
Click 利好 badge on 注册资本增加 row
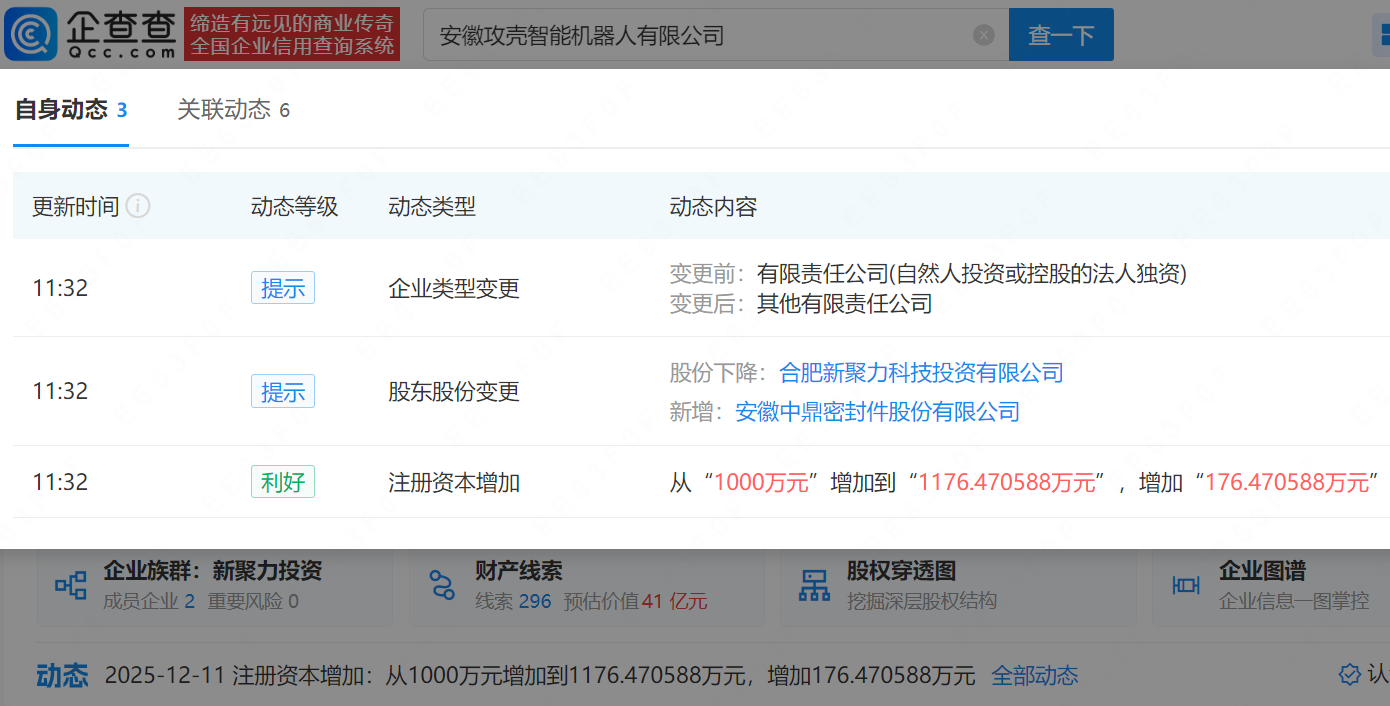click(283, 481)
